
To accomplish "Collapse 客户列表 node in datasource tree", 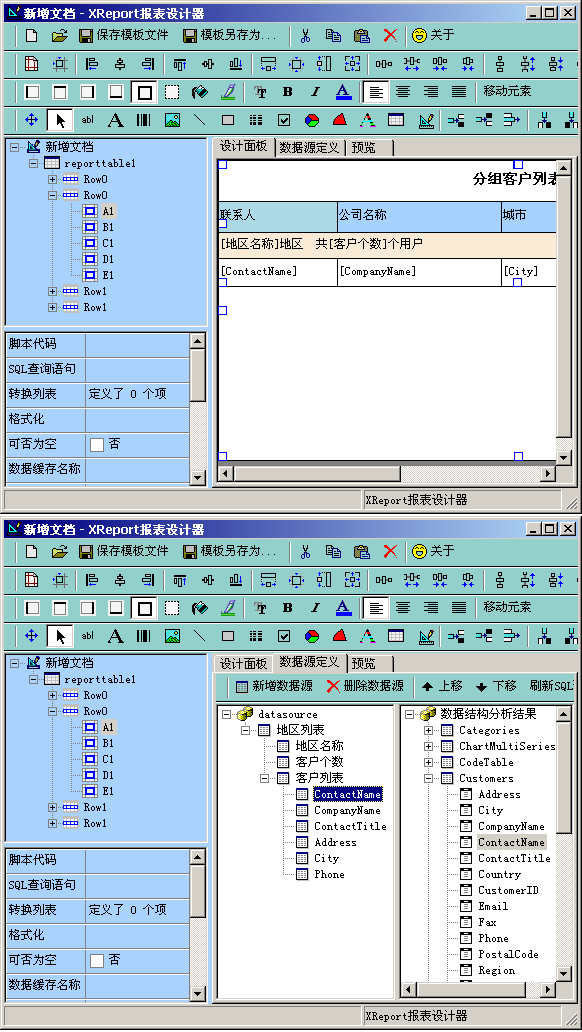I will click(265, 778).
